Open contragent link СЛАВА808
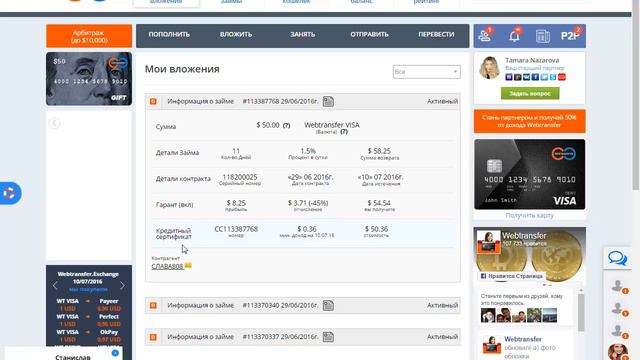This screenshot has width=640, height=360. (167, 266)
